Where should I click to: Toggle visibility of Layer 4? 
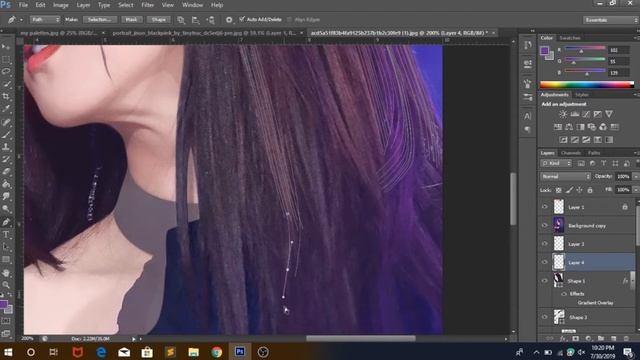click(x=544, y=262)
